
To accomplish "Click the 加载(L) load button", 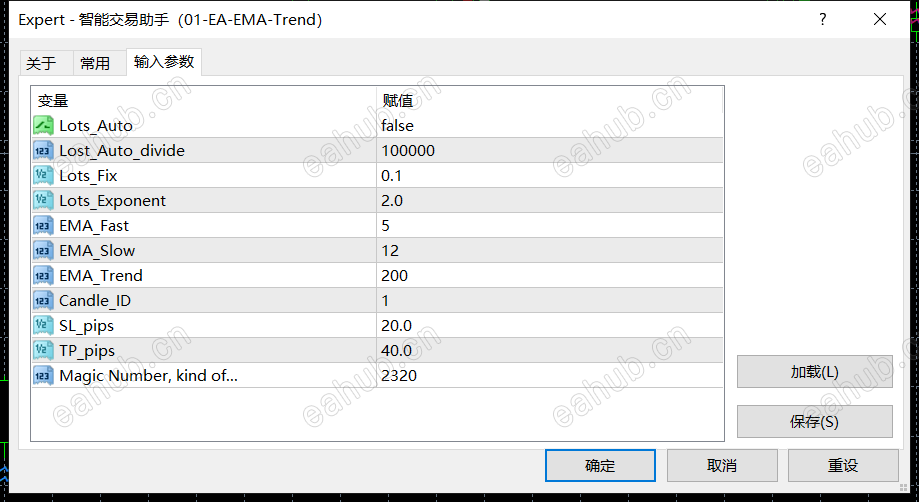I will [x=815, y=371].
